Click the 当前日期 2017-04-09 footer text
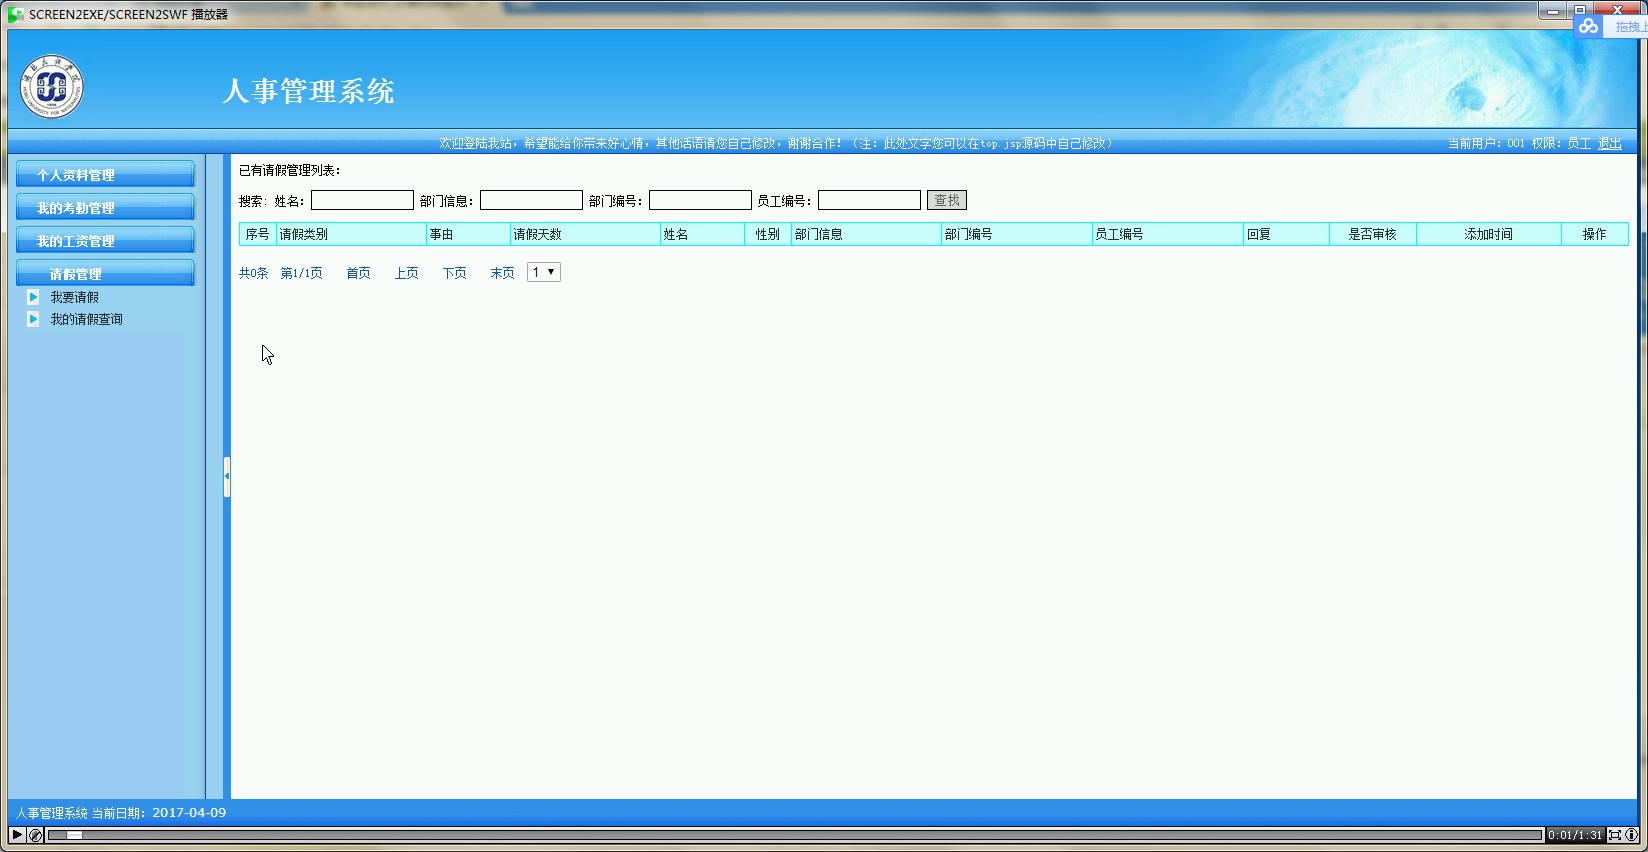The width and height of the screenshot is (1648, 852). click(159, 813)
